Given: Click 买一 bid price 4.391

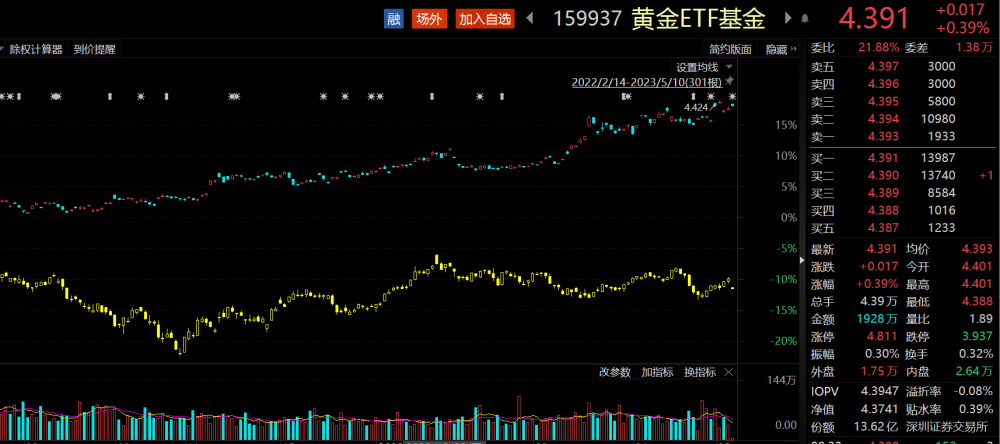Looking at the screenshot, I should click(x=883, y=158).
